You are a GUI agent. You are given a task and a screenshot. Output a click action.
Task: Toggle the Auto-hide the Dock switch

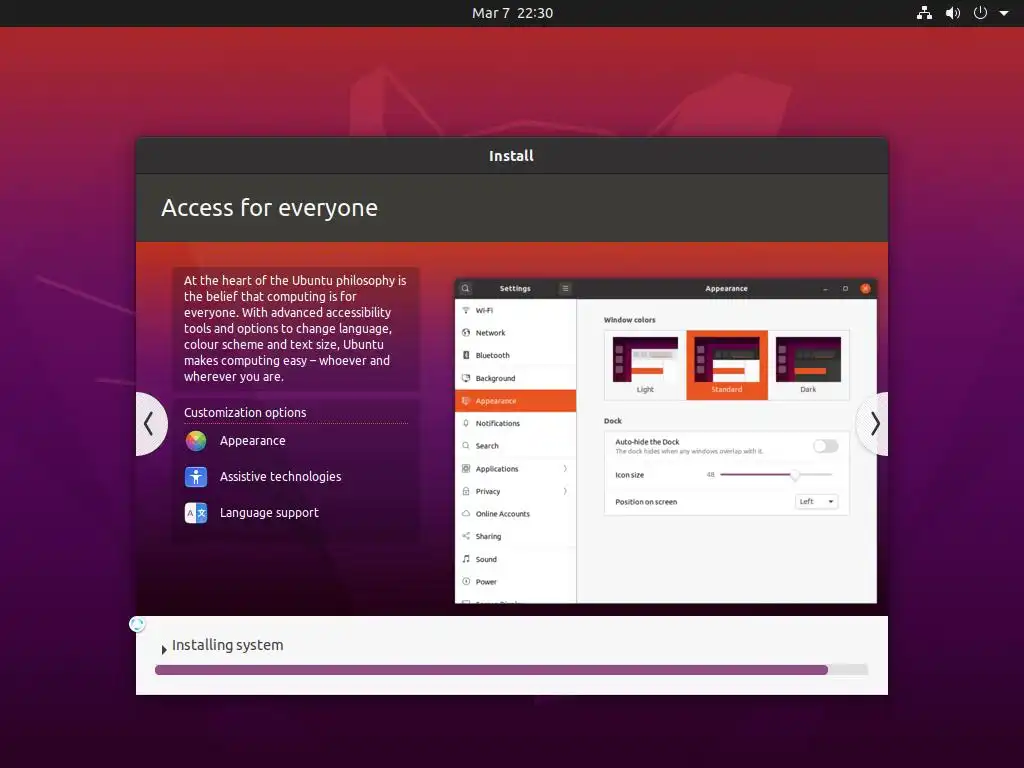click(825, 446)
